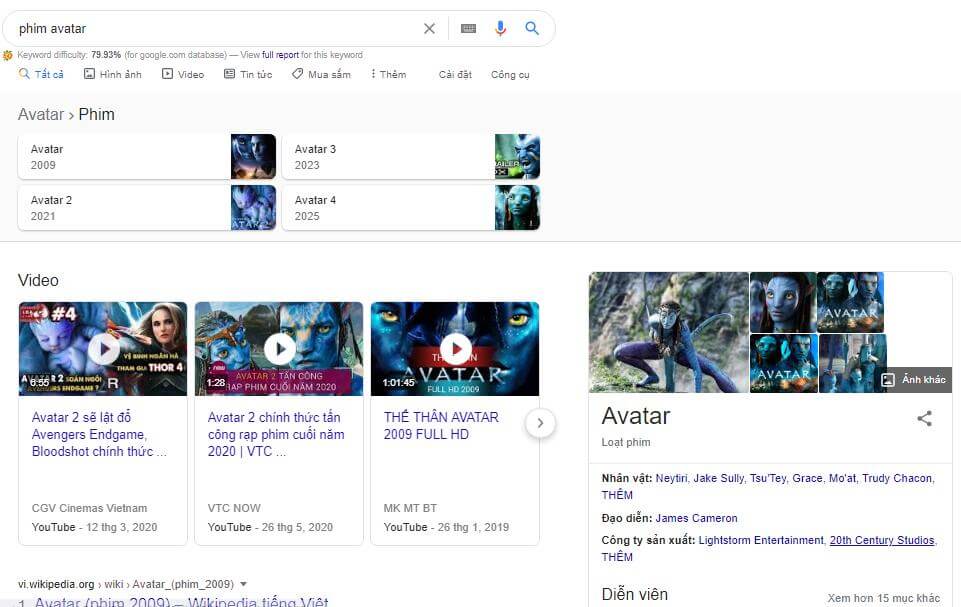This screenshot has width=961, height=607.
Task: Switch to the 'Hình ảnh' tab
Action: (113, 74)
